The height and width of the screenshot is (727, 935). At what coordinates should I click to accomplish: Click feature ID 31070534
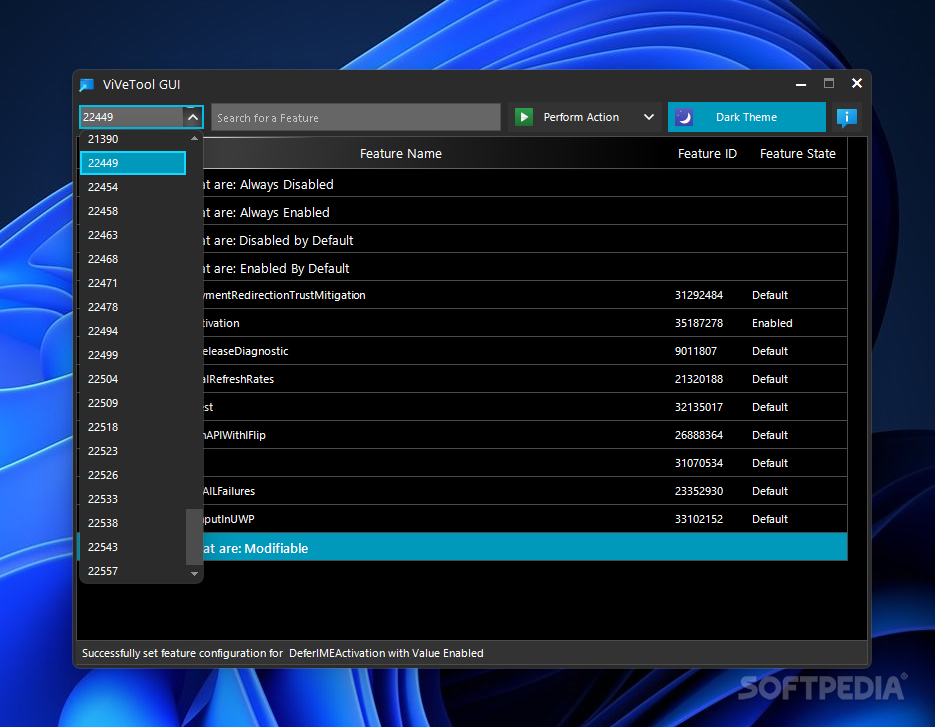(699, 463)
